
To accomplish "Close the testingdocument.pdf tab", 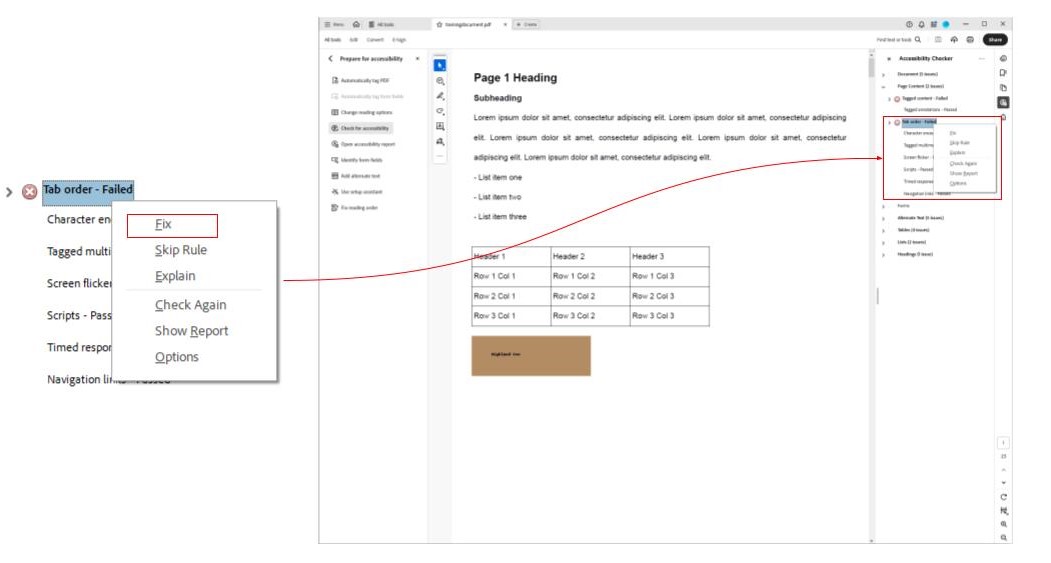I will click(505, 24).
